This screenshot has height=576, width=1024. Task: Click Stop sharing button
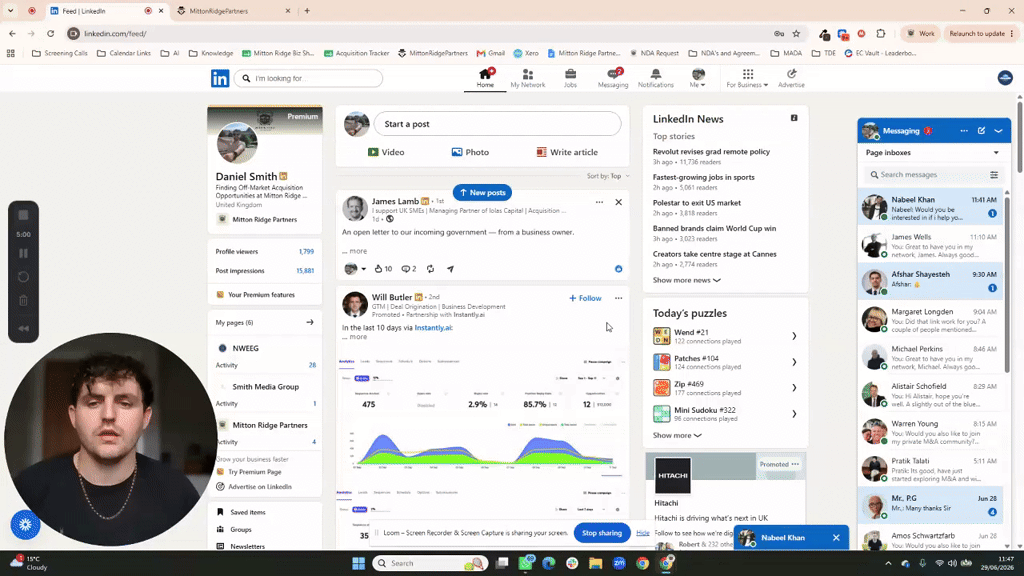click(601, 533)
